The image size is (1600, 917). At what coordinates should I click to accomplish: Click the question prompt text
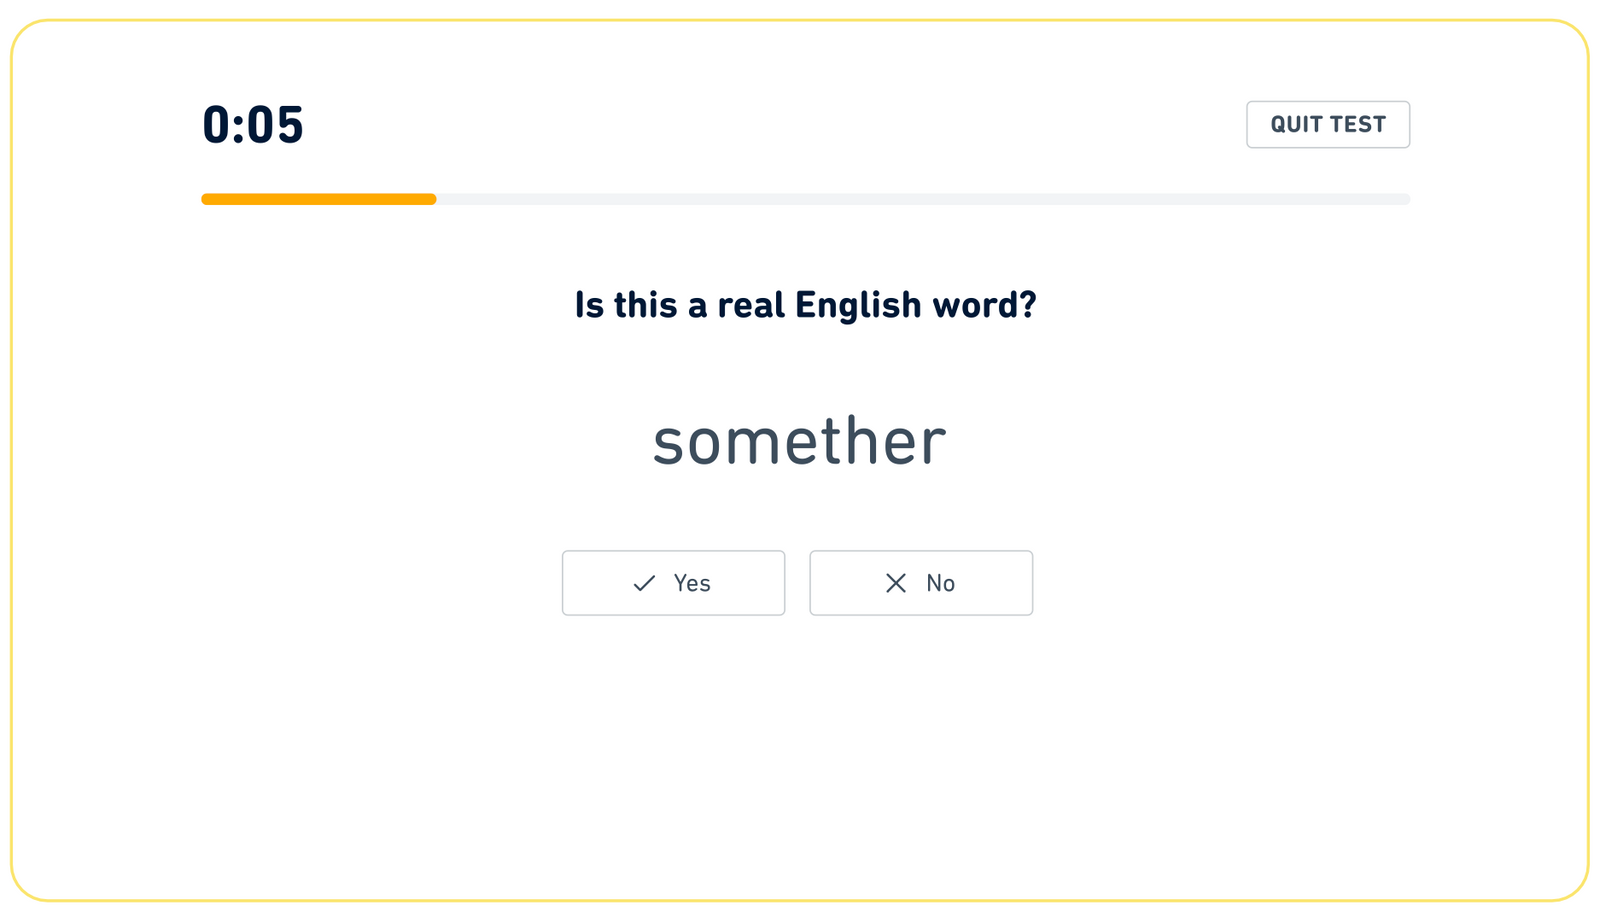click(806, 305)
